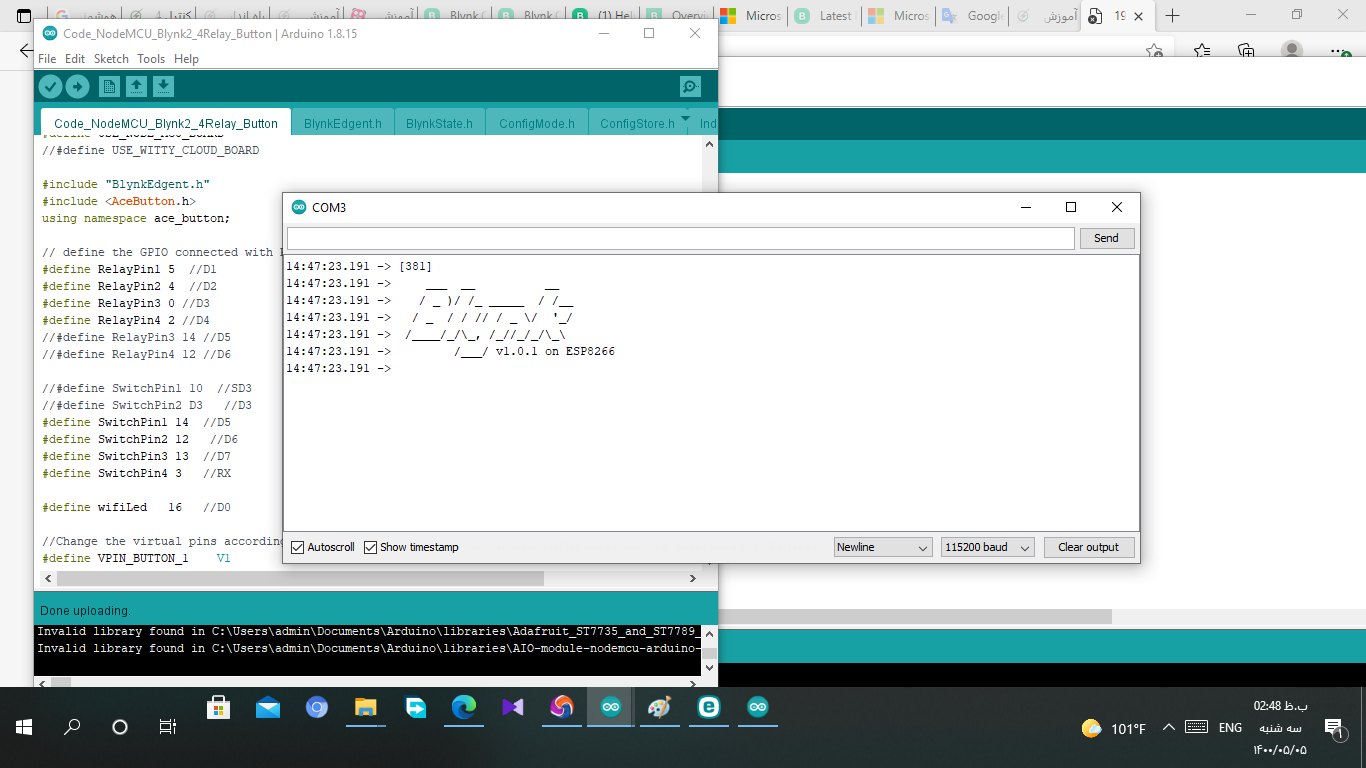Open Serial Monitor magnifier icon in Arduino toolbar
This screenshot has width=1366, height=768.
[x=690, y=87]
